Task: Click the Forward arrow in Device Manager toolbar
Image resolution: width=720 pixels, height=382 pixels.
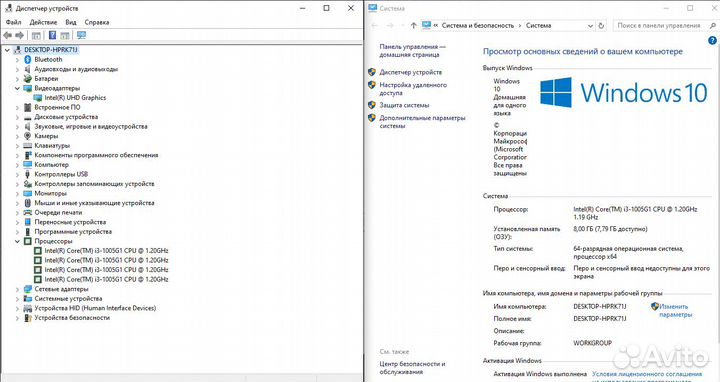Action: [x=19, y=35]
